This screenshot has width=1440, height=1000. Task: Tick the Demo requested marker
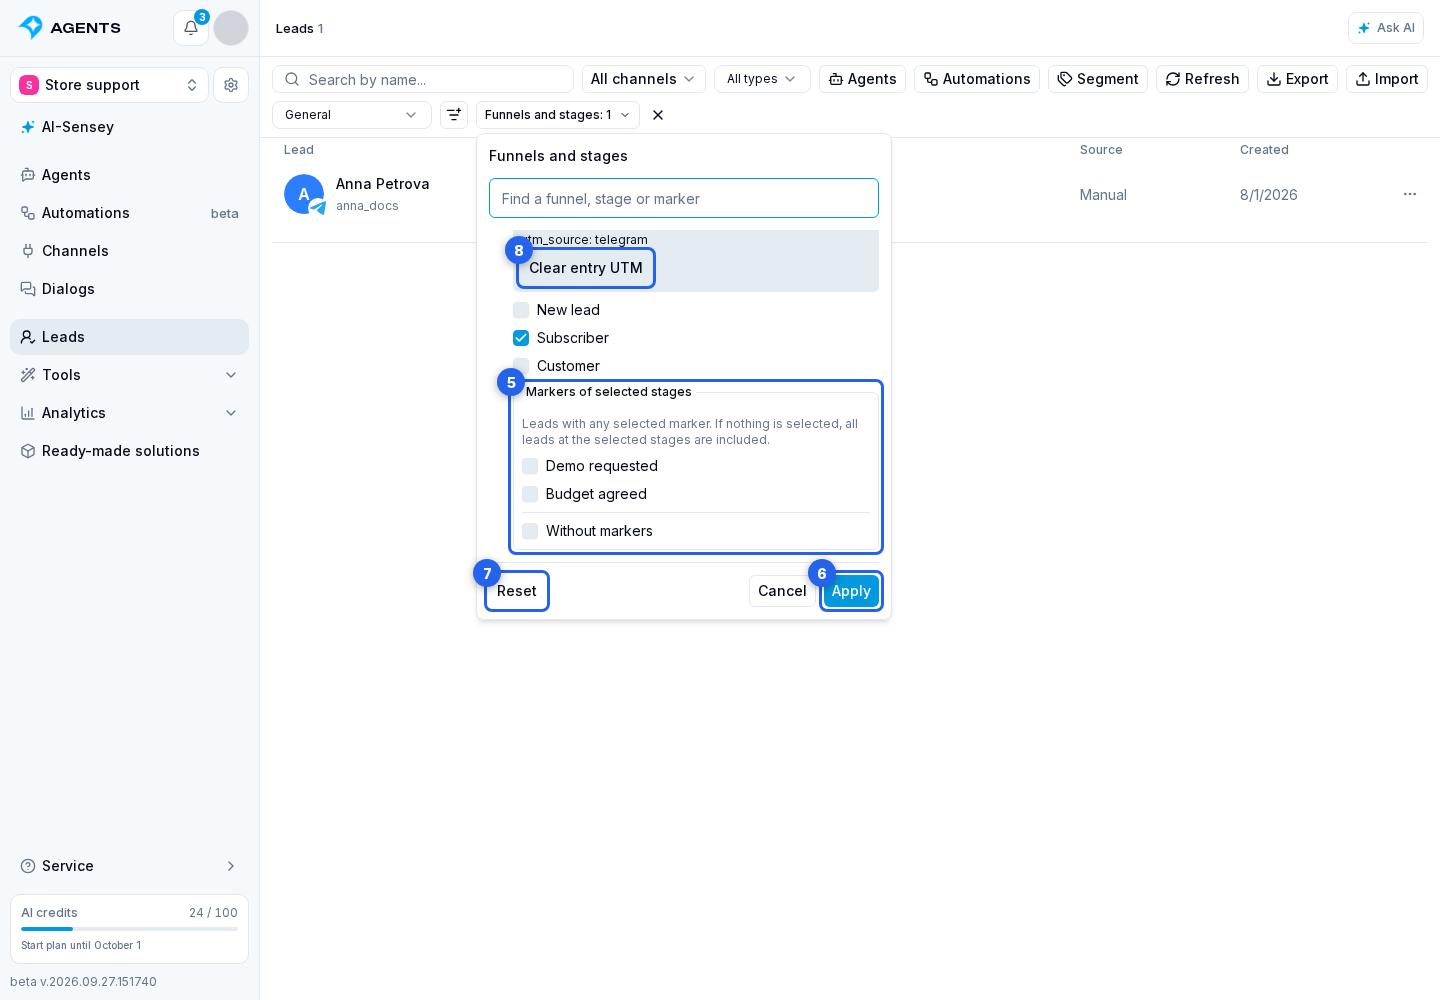point(530,466)
